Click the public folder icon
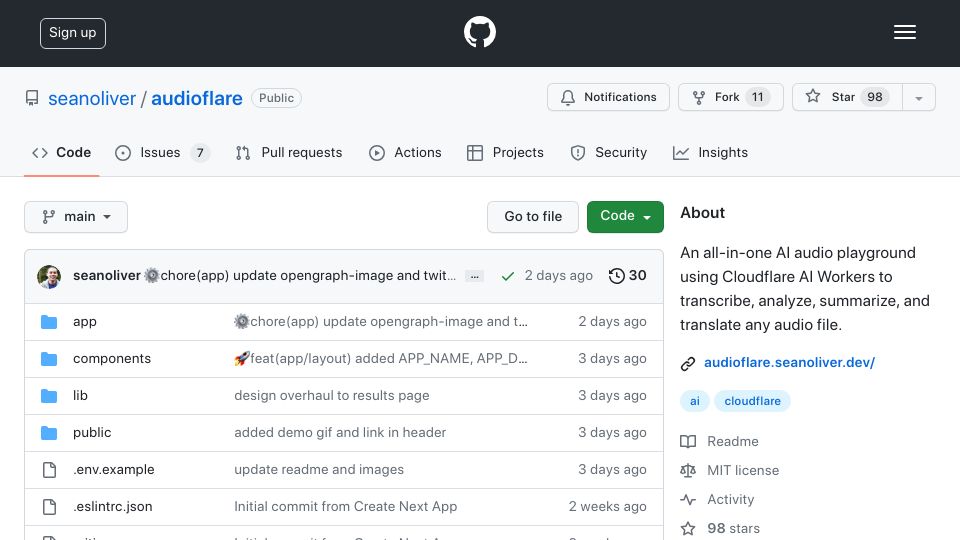This screenshot has height=540, width=960. click(49, 433)
